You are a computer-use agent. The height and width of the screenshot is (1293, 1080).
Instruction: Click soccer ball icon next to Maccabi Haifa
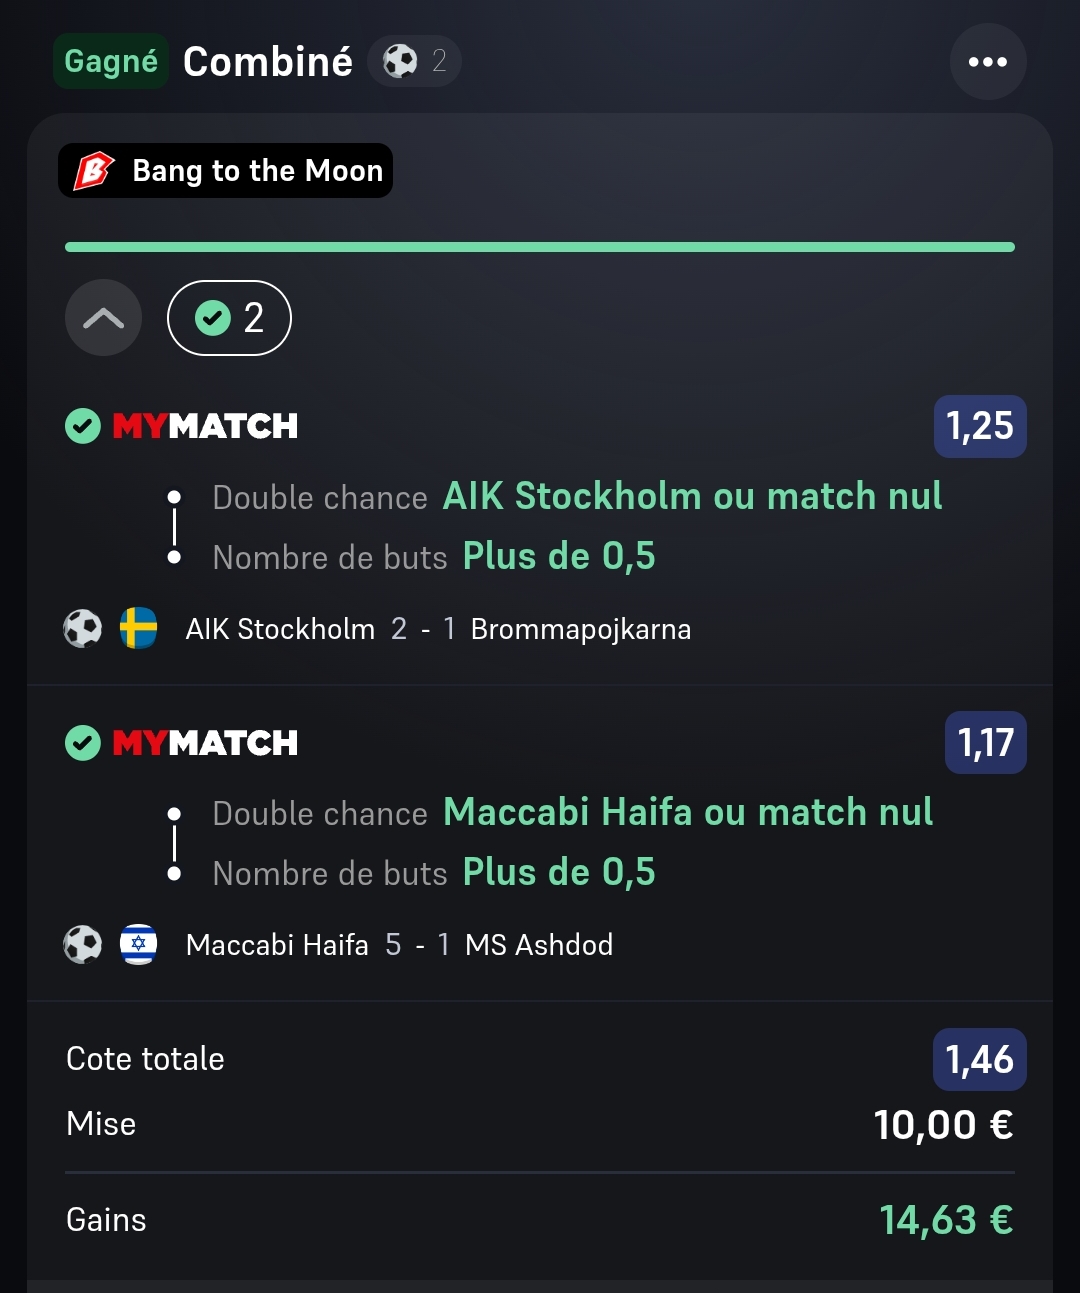pyautogui.click(x=83, y=944)
